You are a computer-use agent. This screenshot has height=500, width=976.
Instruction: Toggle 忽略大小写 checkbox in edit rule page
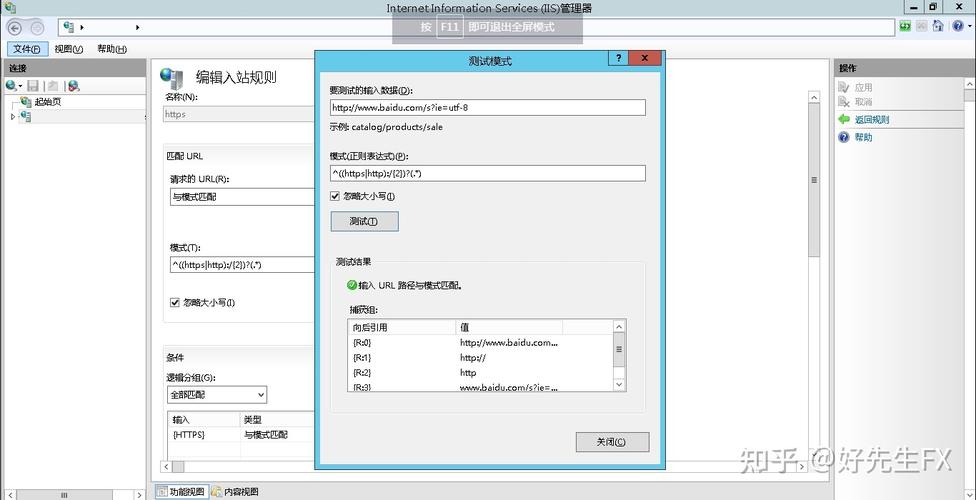(174, 303)
